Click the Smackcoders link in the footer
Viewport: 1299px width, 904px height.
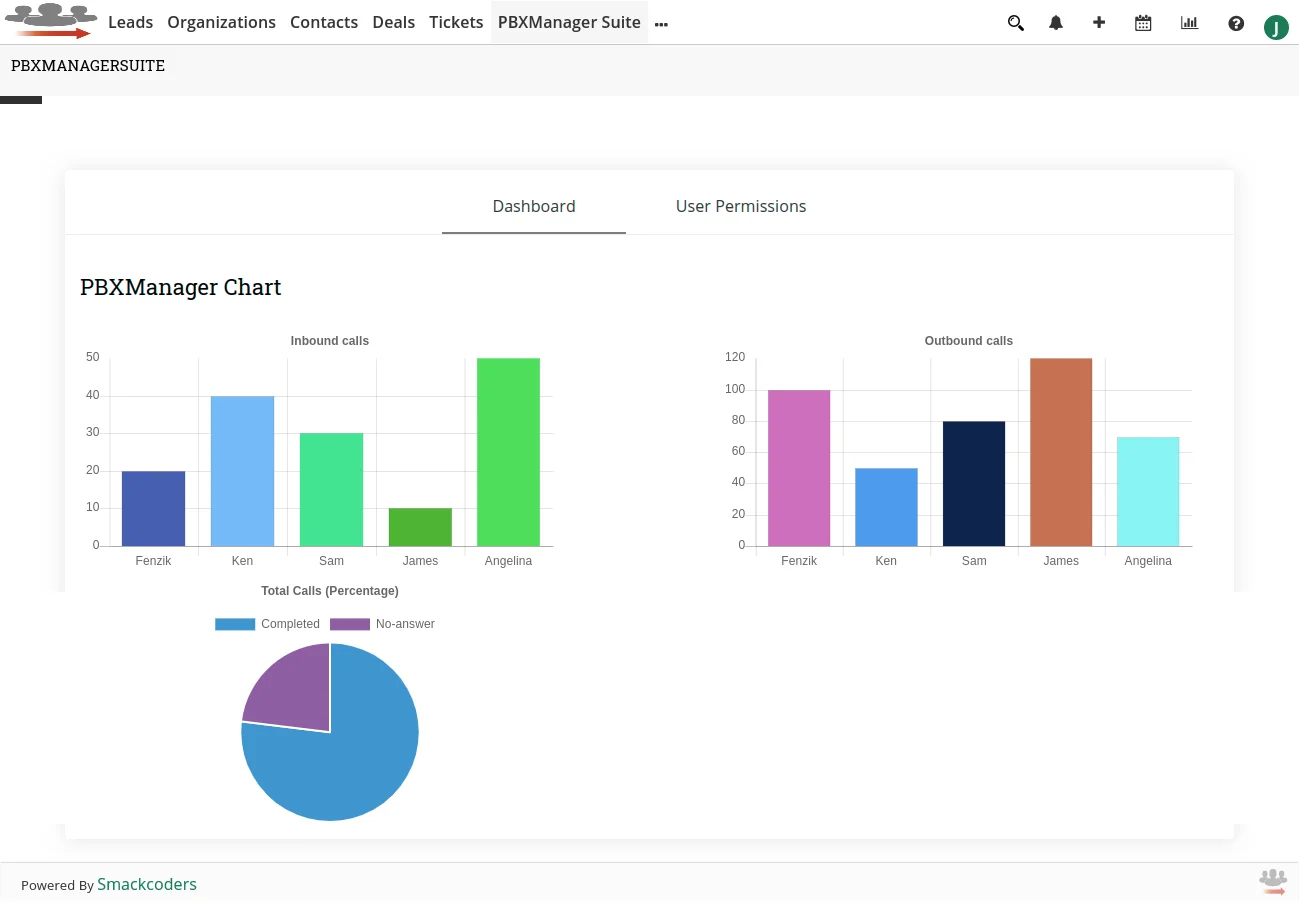(146, 884)
